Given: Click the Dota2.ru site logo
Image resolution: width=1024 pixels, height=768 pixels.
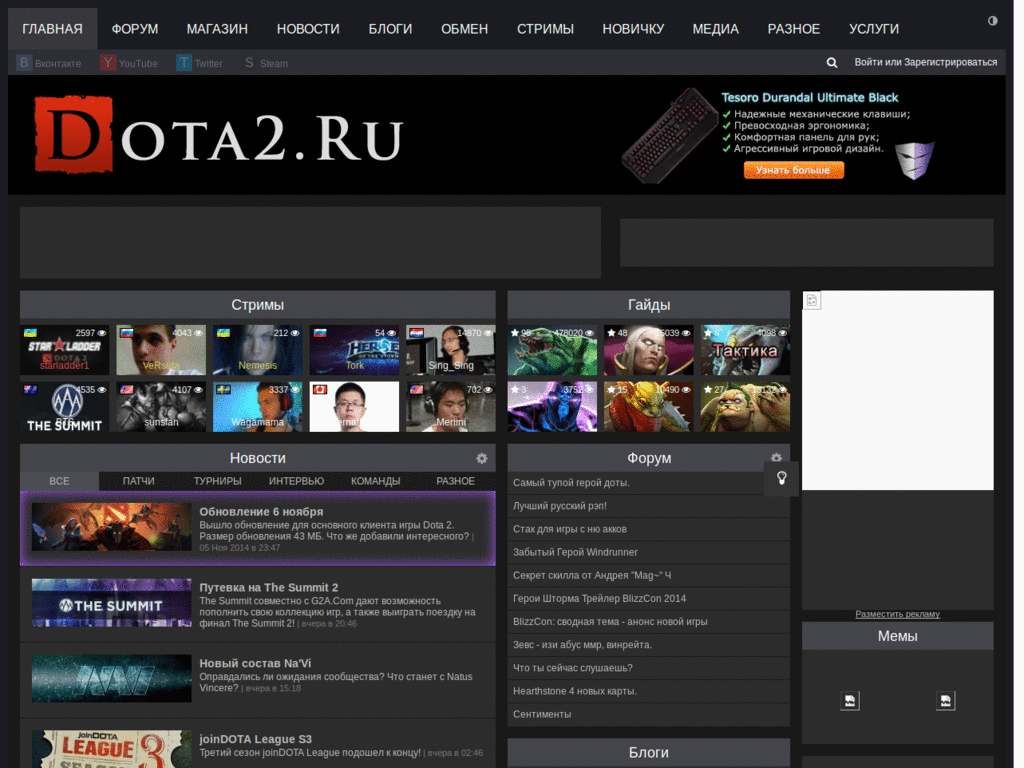Looking at the screenshot, I should tap(219, 135).
